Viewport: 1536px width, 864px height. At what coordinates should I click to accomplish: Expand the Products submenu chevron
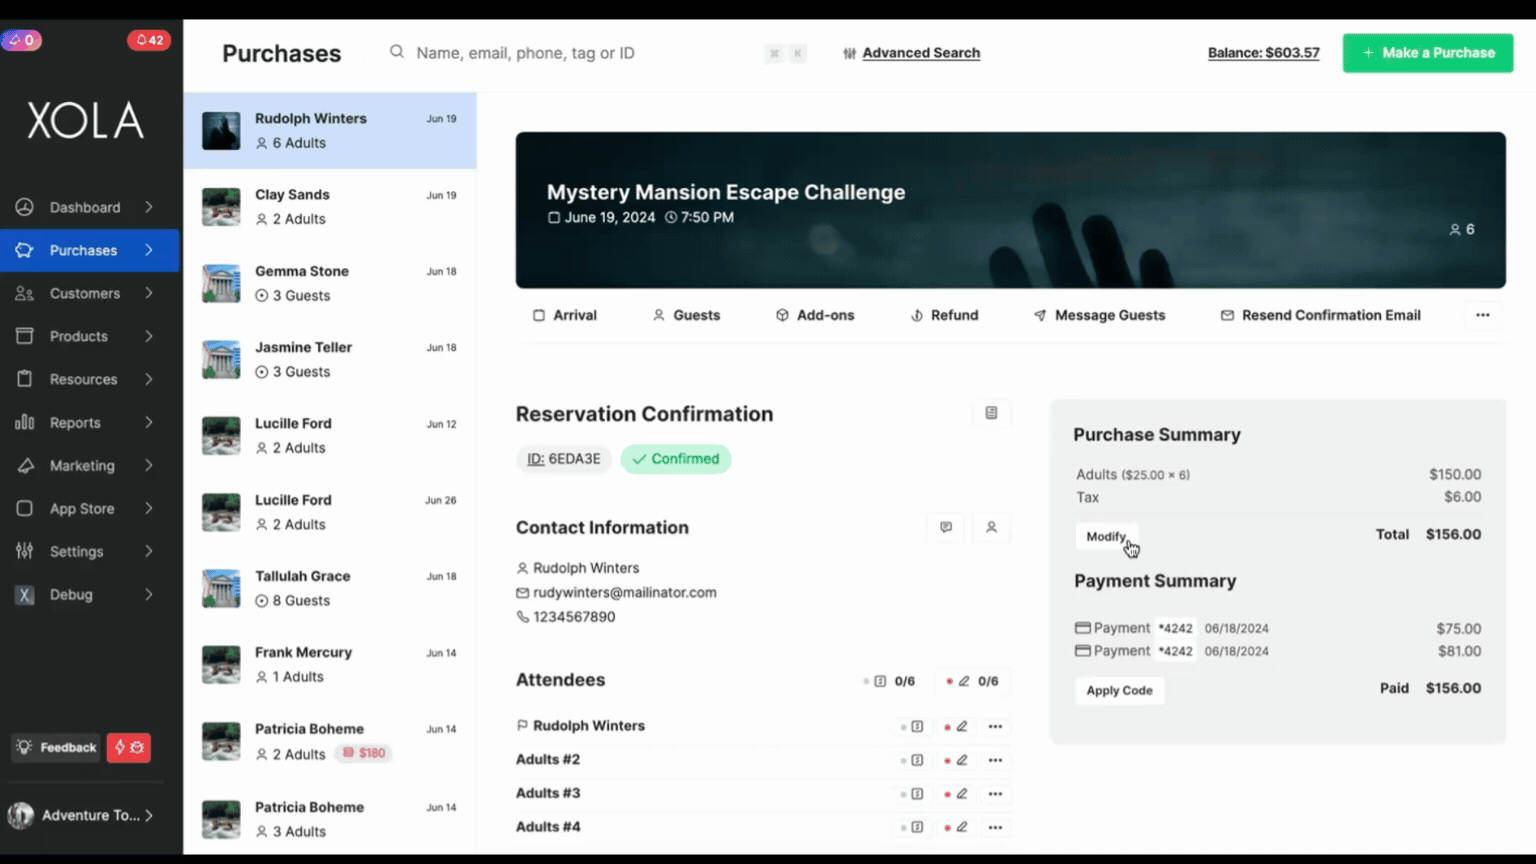[x=149, y=336]
